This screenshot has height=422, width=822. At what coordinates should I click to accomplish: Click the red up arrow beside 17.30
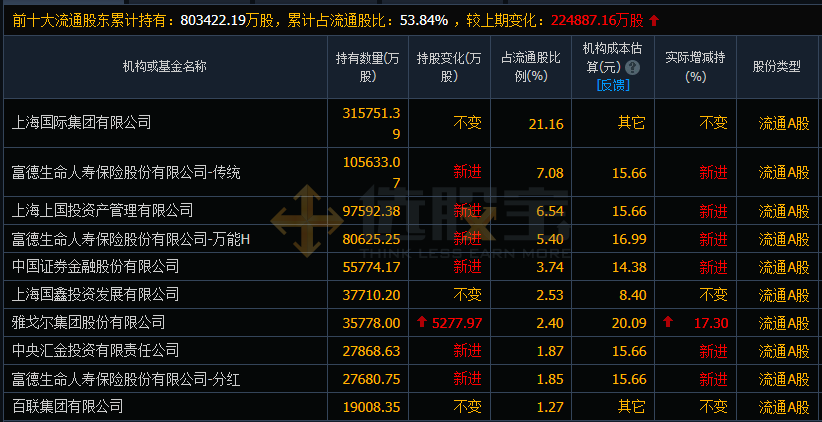tap(667, 323)
